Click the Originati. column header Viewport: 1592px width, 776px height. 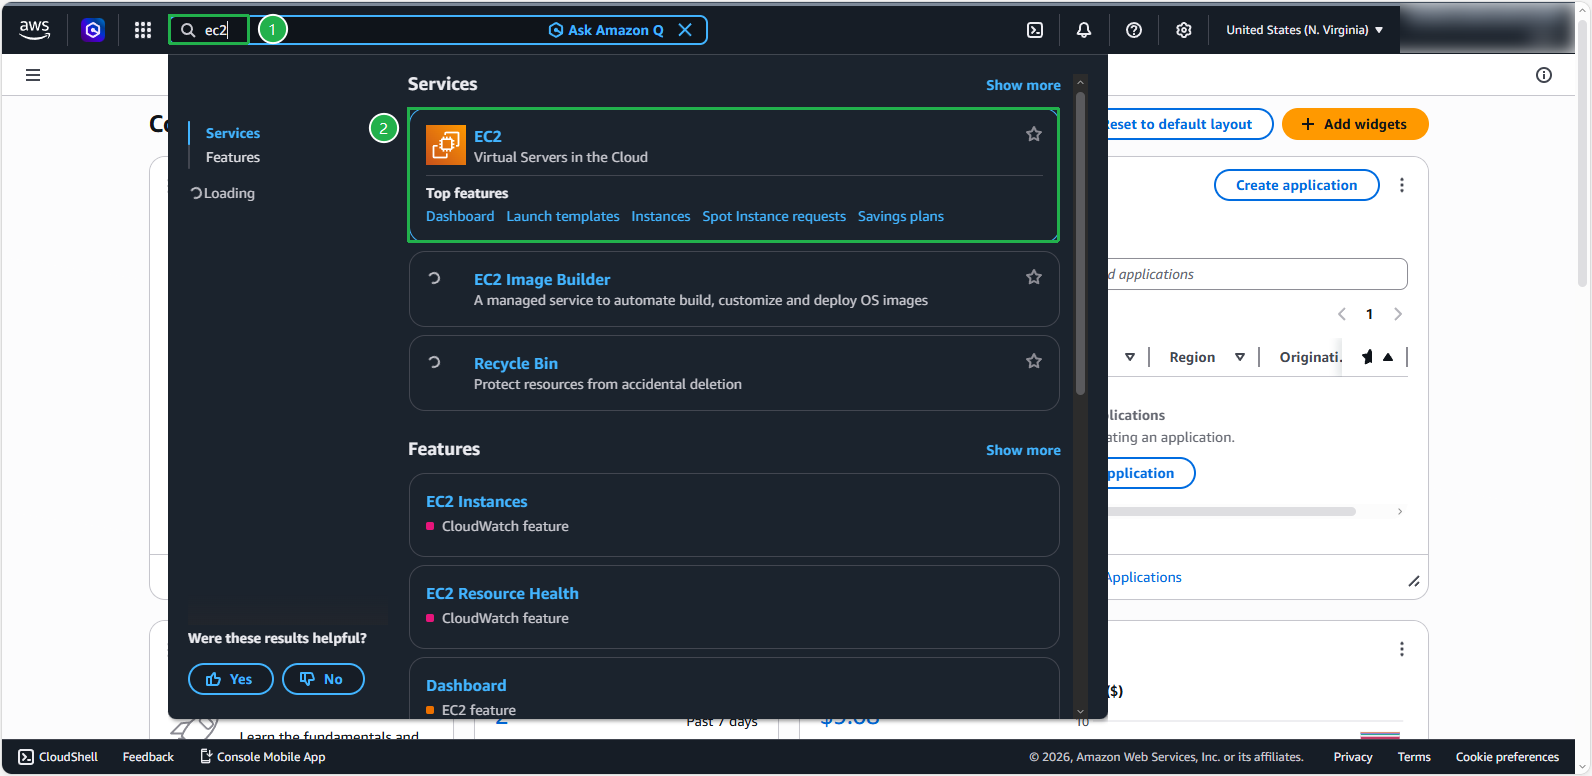[x=1311, y=357]
